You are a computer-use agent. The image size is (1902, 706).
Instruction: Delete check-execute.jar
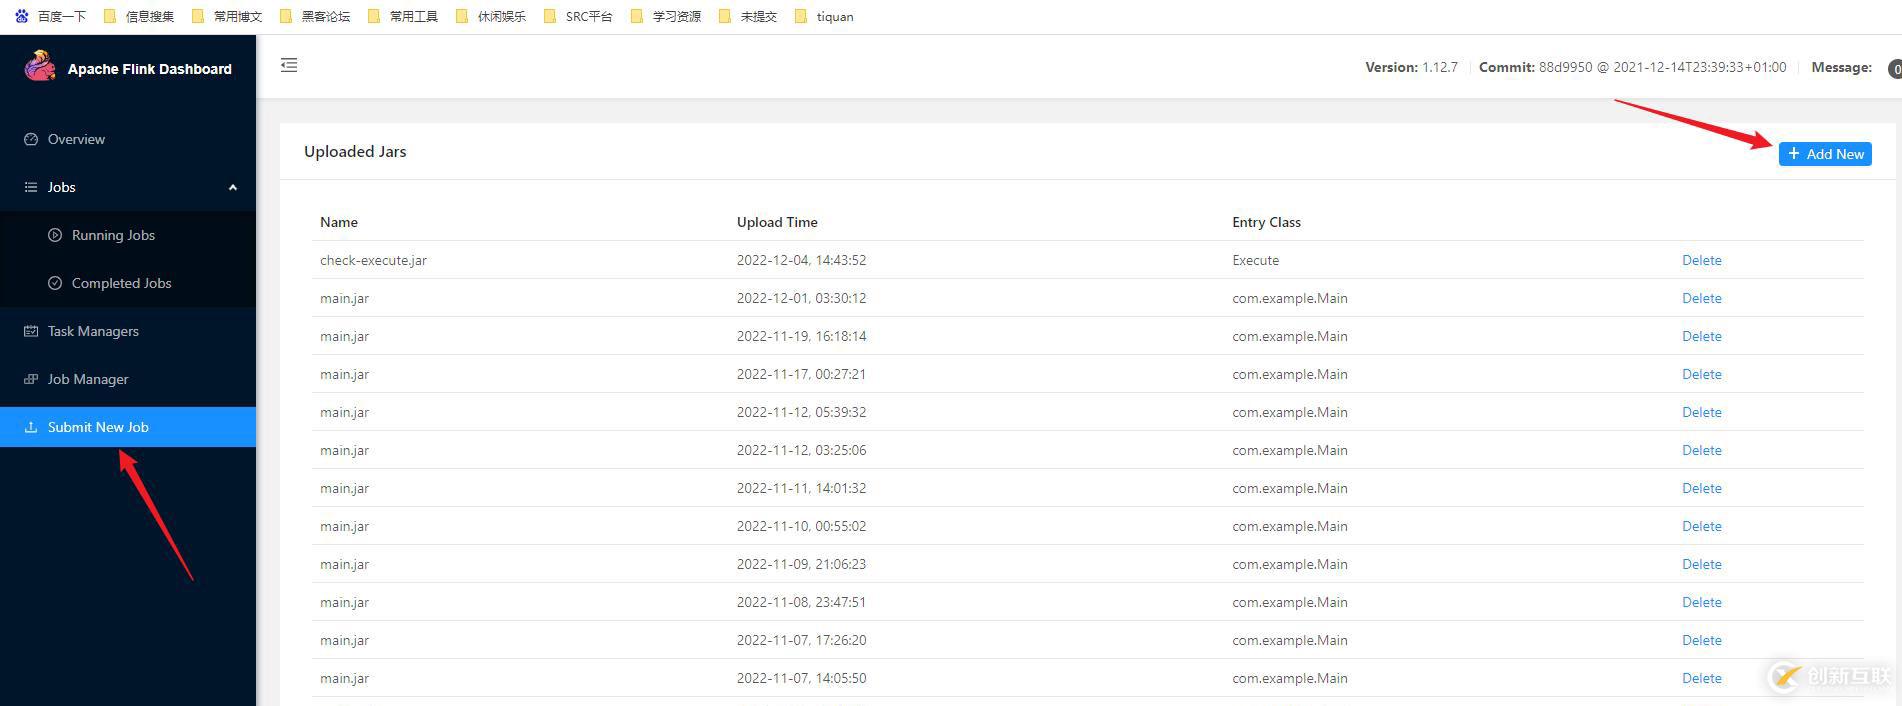1702,260
